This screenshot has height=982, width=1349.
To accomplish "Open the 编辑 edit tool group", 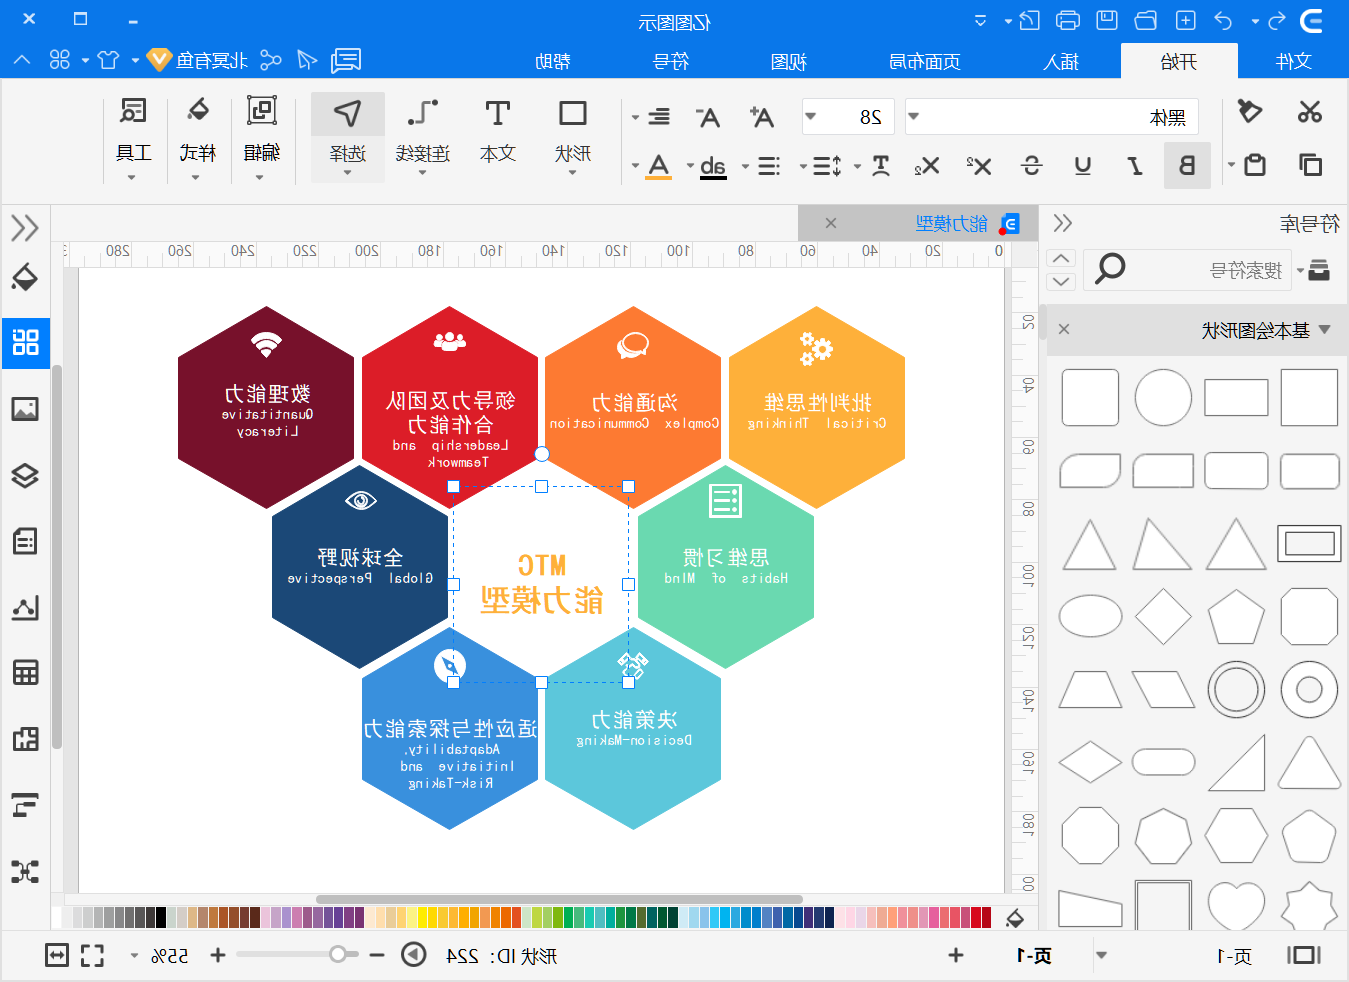I will coord(261,138).
